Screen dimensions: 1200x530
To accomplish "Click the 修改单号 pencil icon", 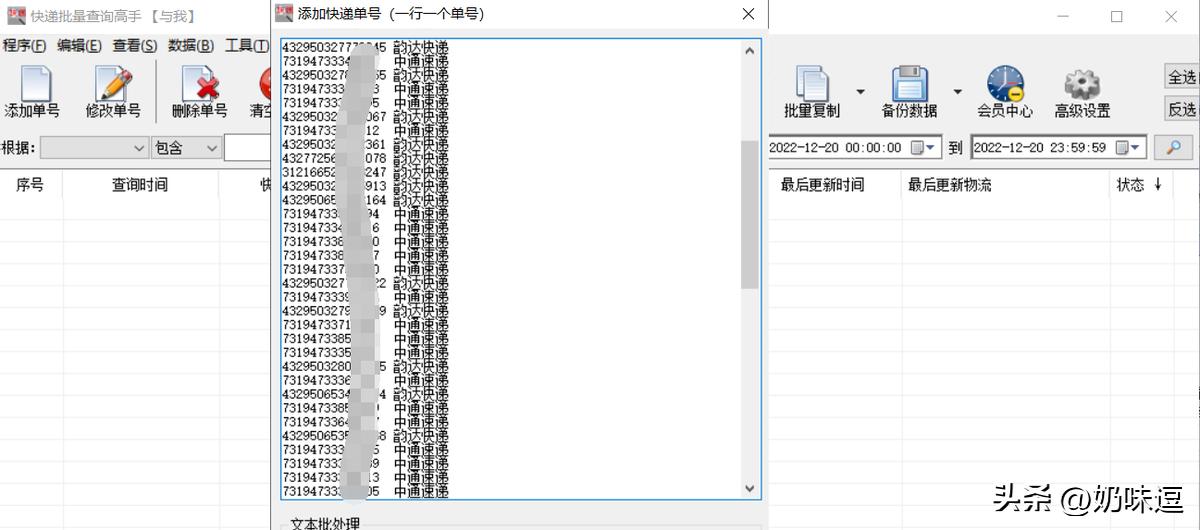I will click(x=114, y=82).
